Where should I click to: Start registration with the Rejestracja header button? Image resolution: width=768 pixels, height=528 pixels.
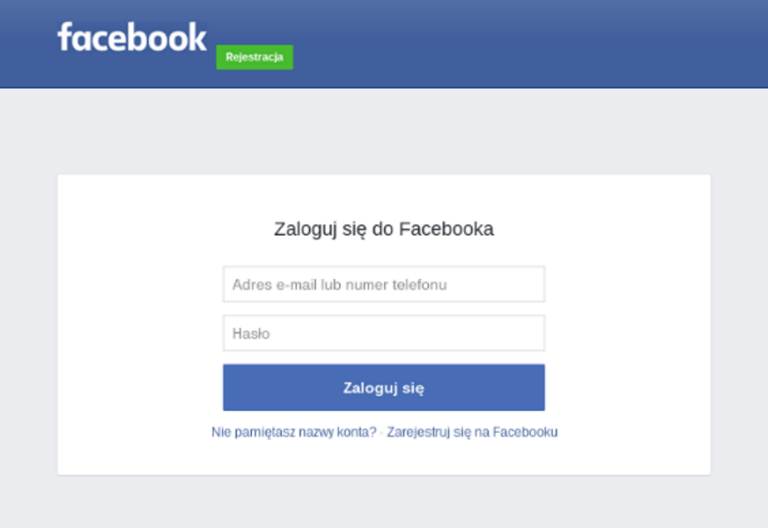pyautogui.click(x=255, y=57)
